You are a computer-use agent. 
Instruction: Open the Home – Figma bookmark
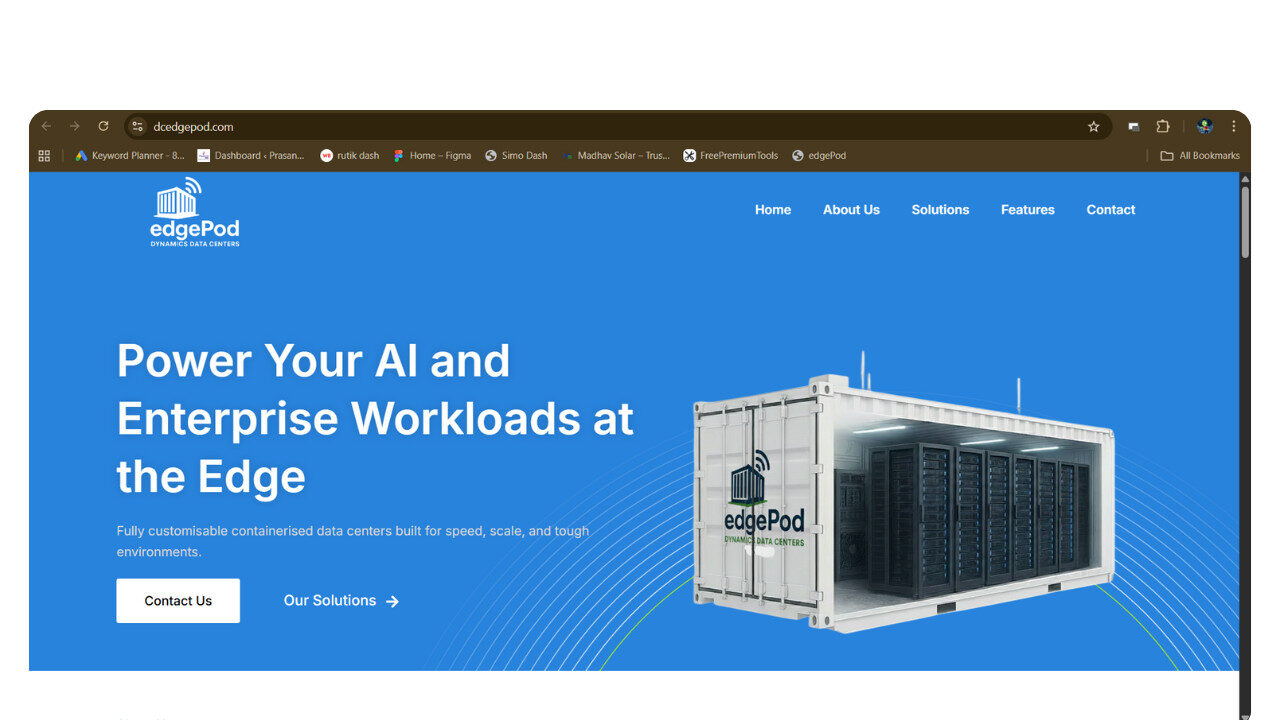(432, 156)
